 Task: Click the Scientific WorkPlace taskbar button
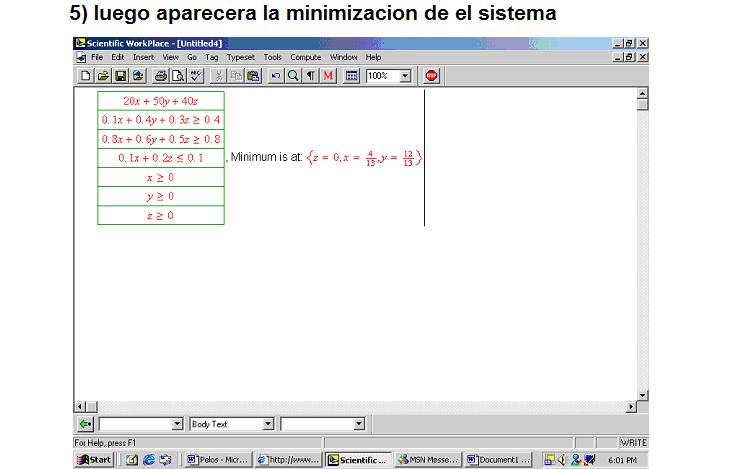coord(358,460)
